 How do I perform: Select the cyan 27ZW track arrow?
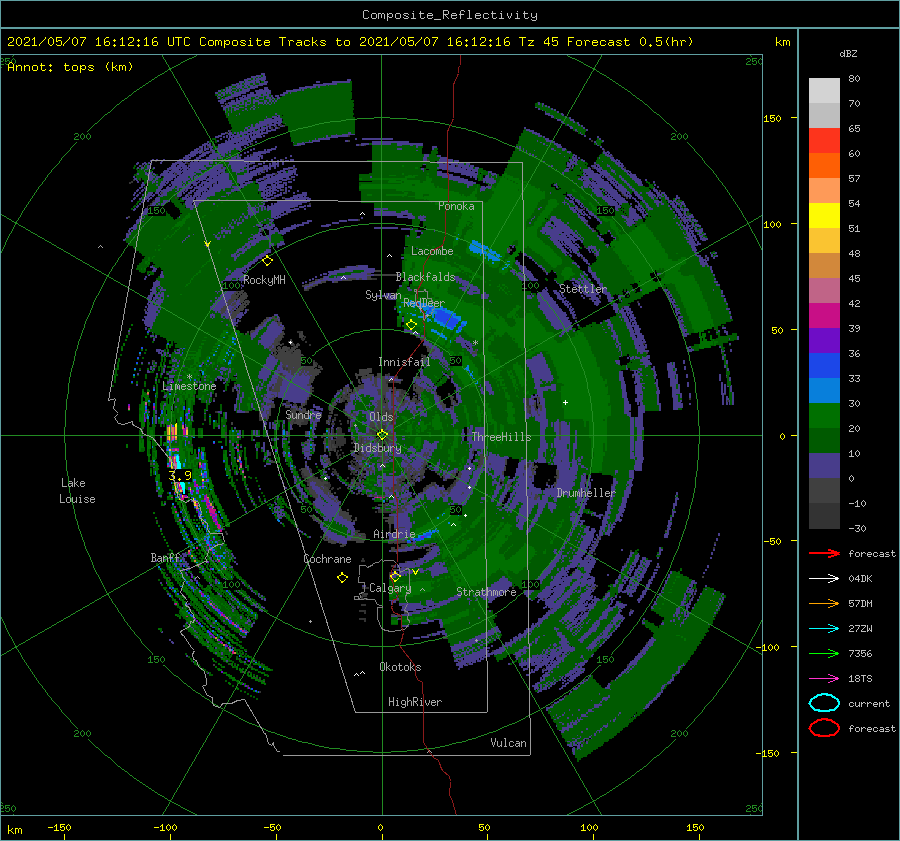(824, 629)
